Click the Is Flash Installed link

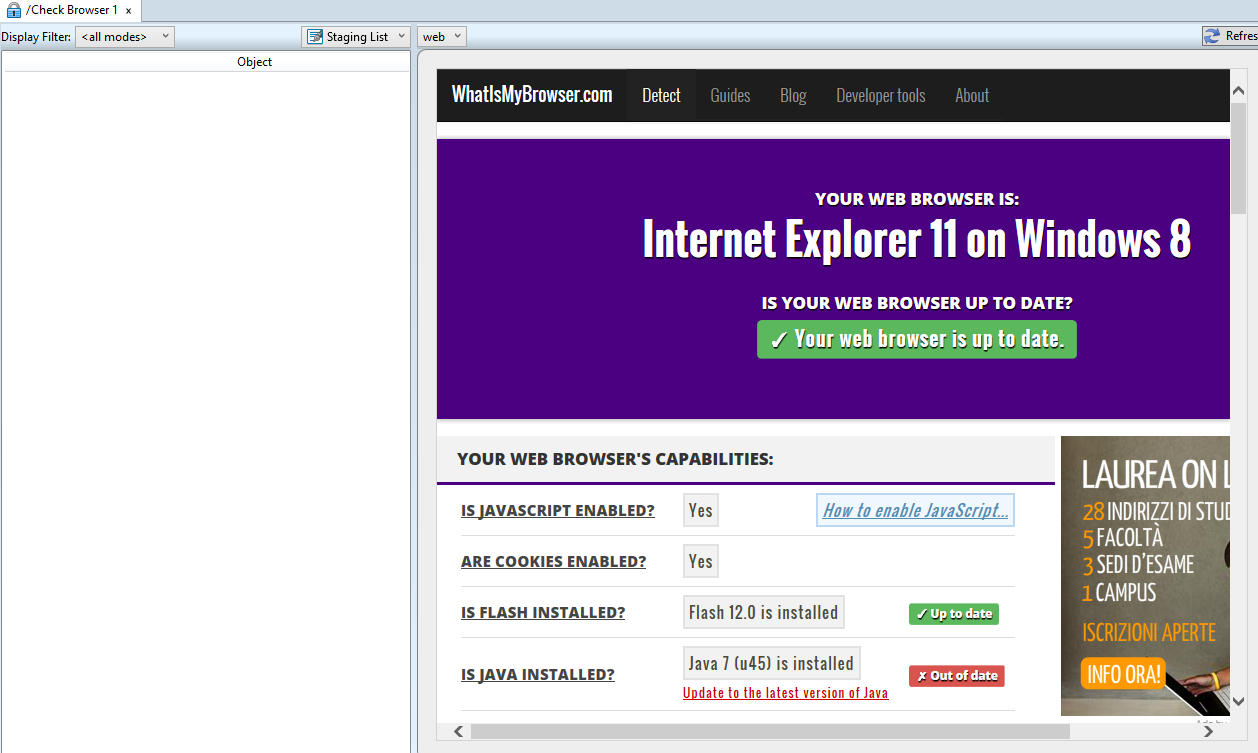(x=543, y=612)
